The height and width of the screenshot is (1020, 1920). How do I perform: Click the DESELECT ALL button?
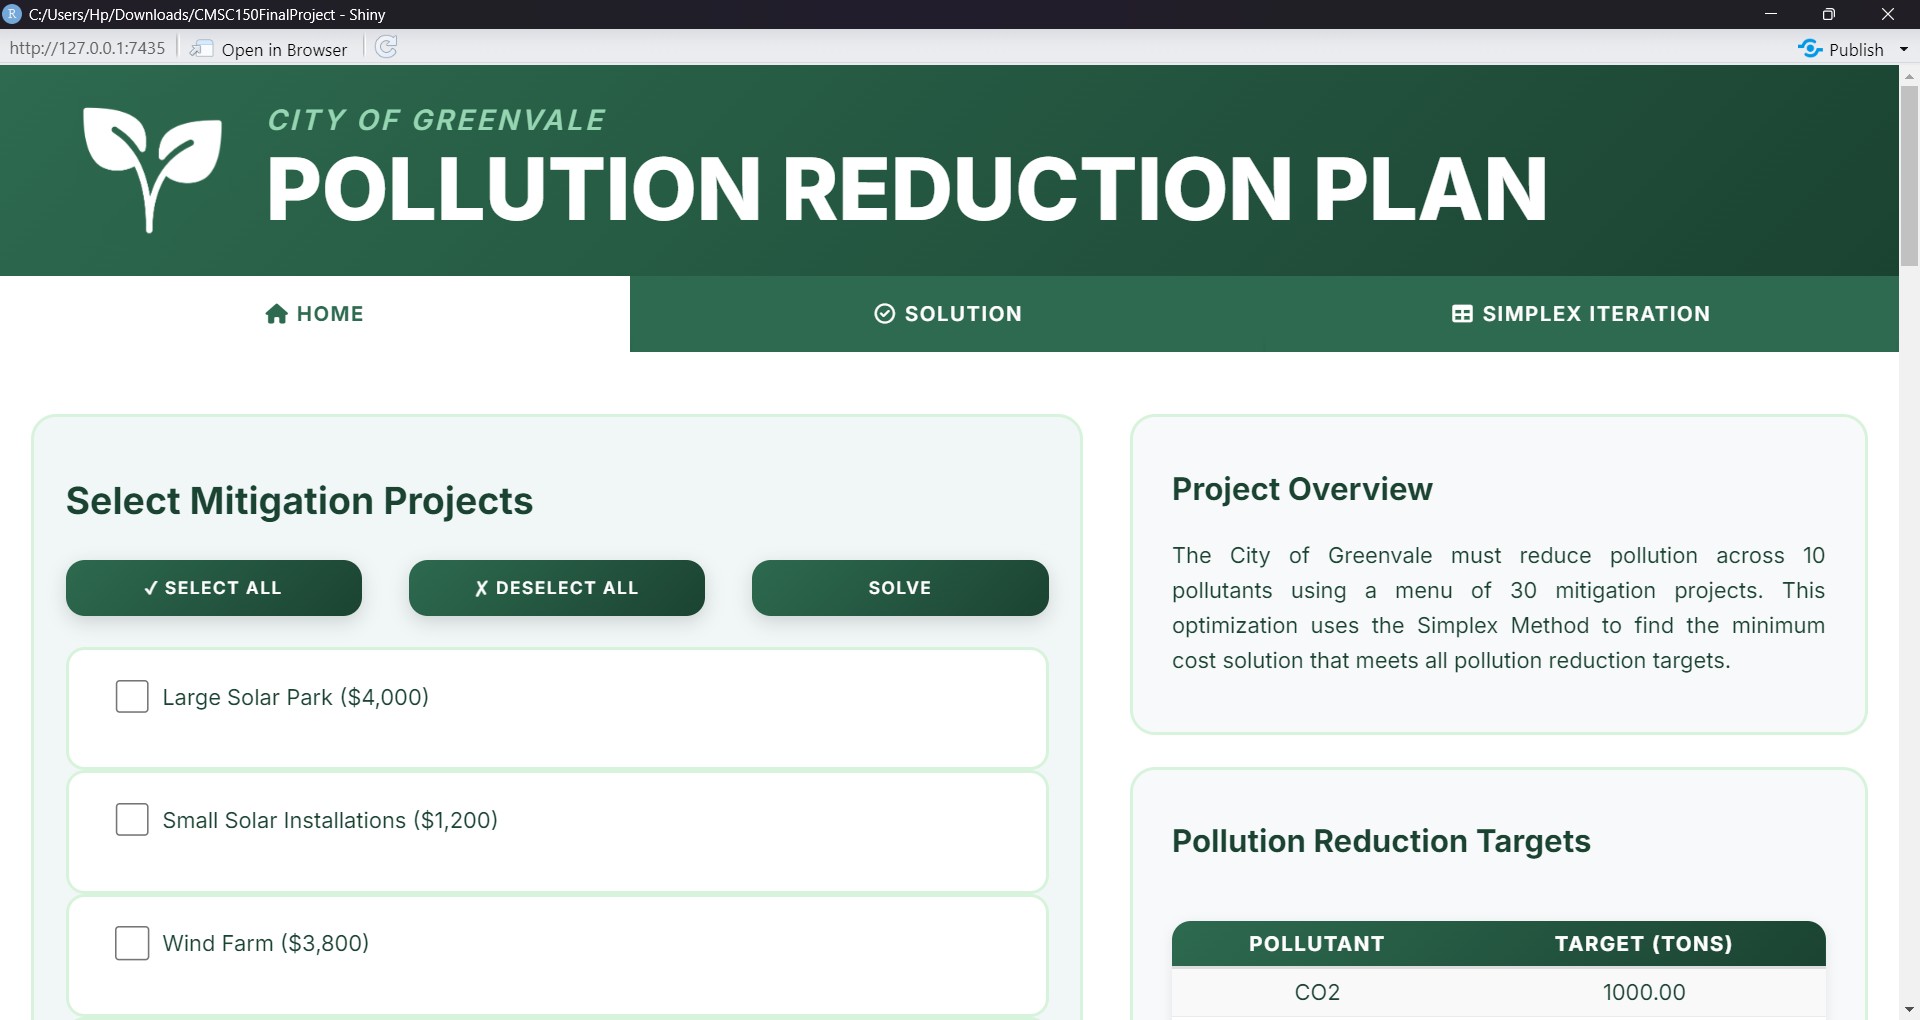[x=556, y=588]
